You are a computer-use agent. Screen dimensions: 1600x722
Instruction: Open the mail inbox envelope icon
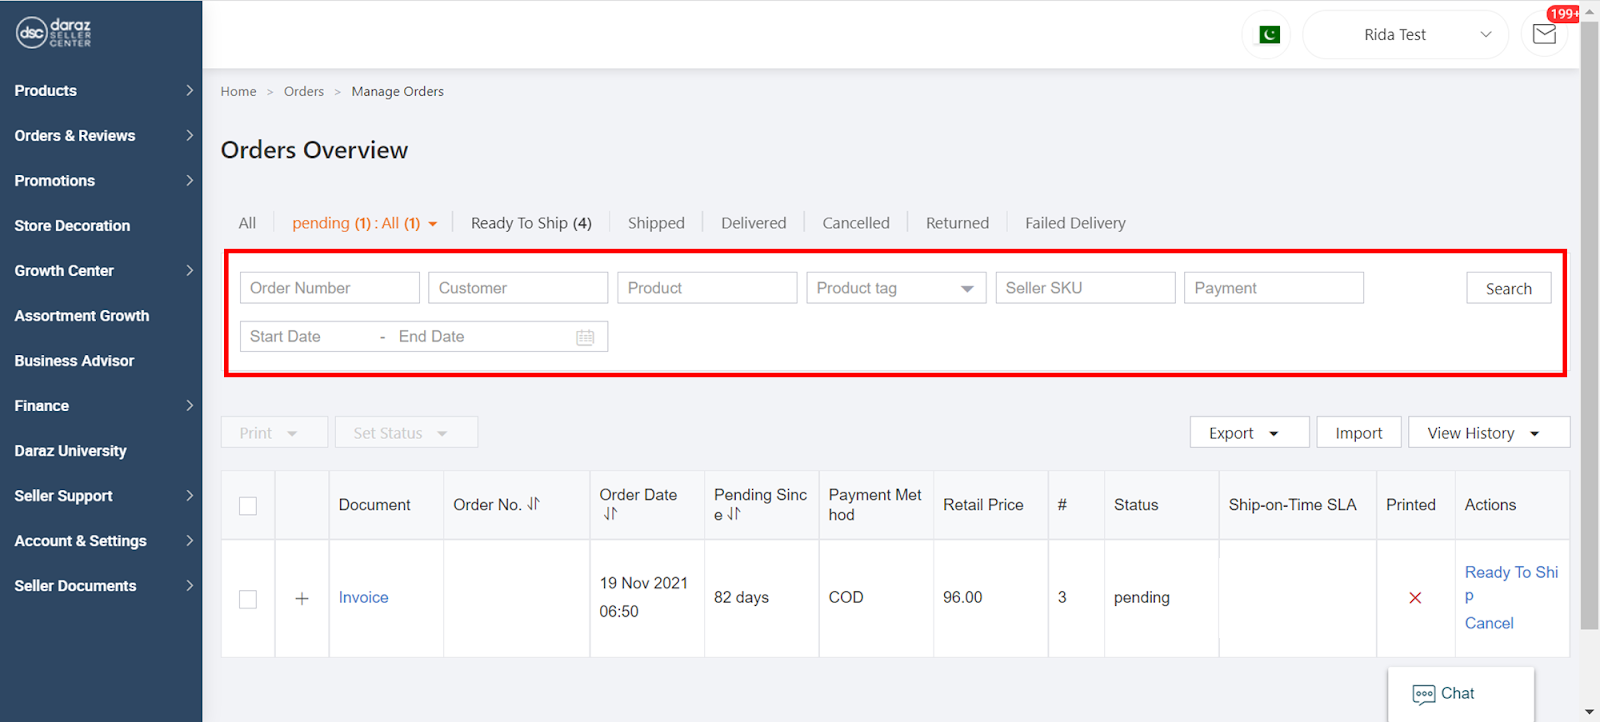point(1544,34)
